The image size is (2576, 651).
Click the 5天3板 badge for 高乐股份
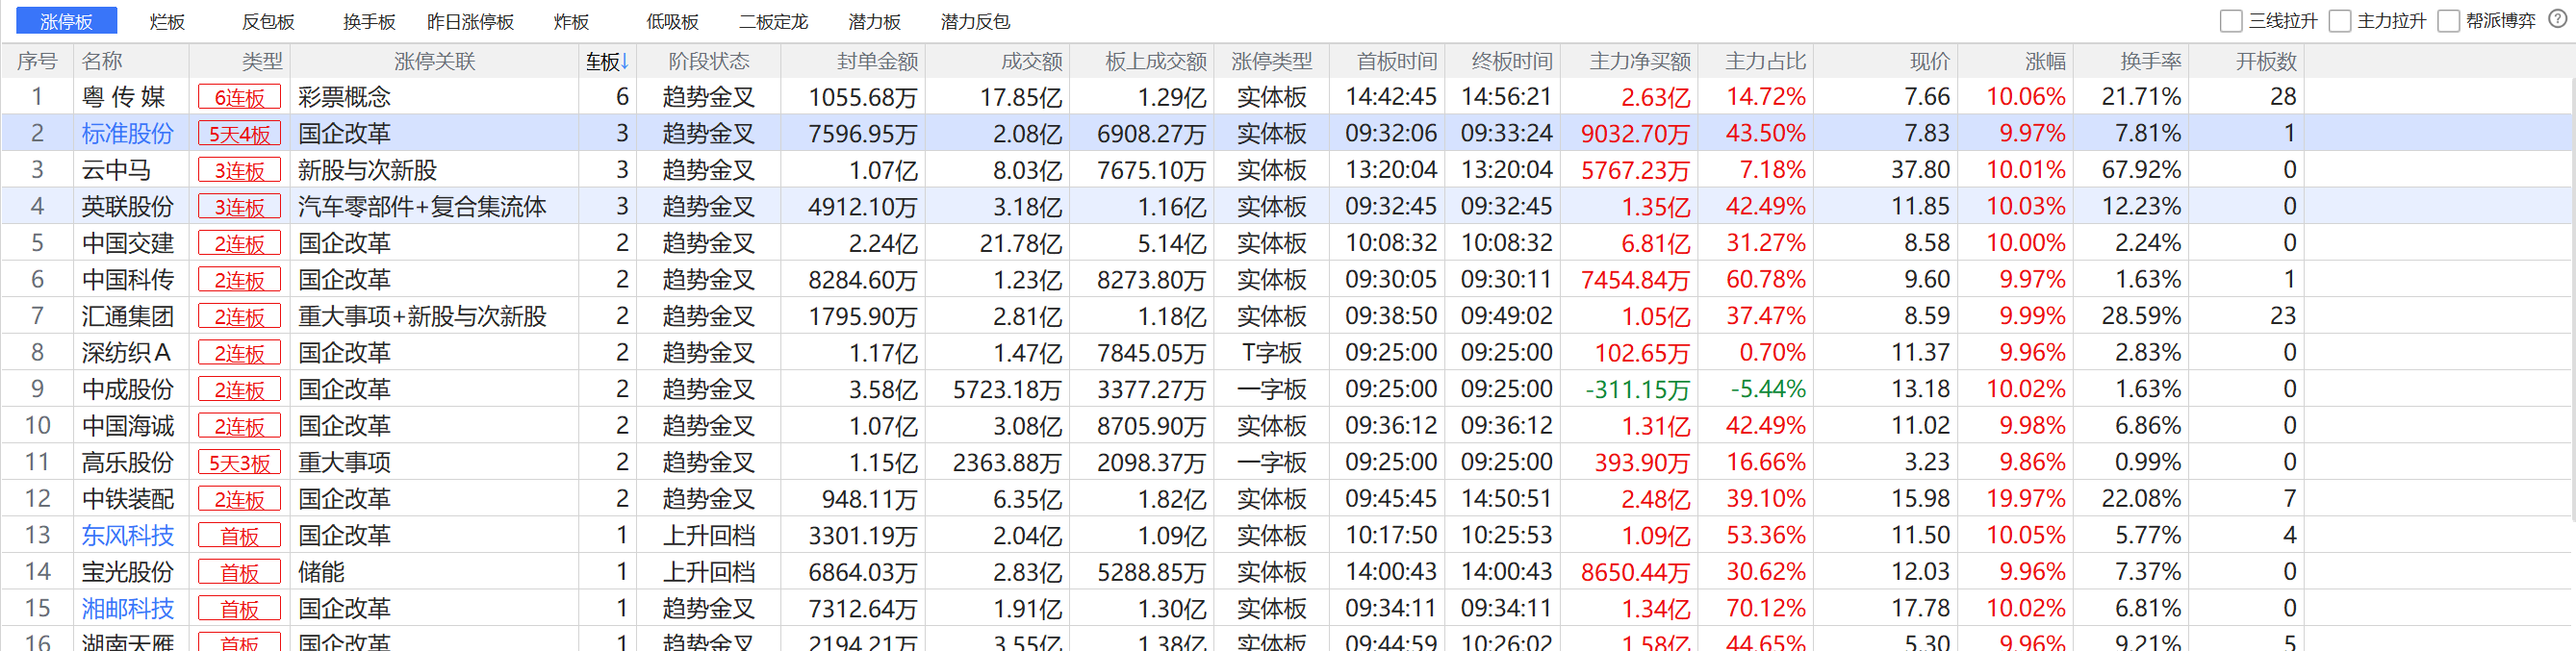tap(239, 463)
